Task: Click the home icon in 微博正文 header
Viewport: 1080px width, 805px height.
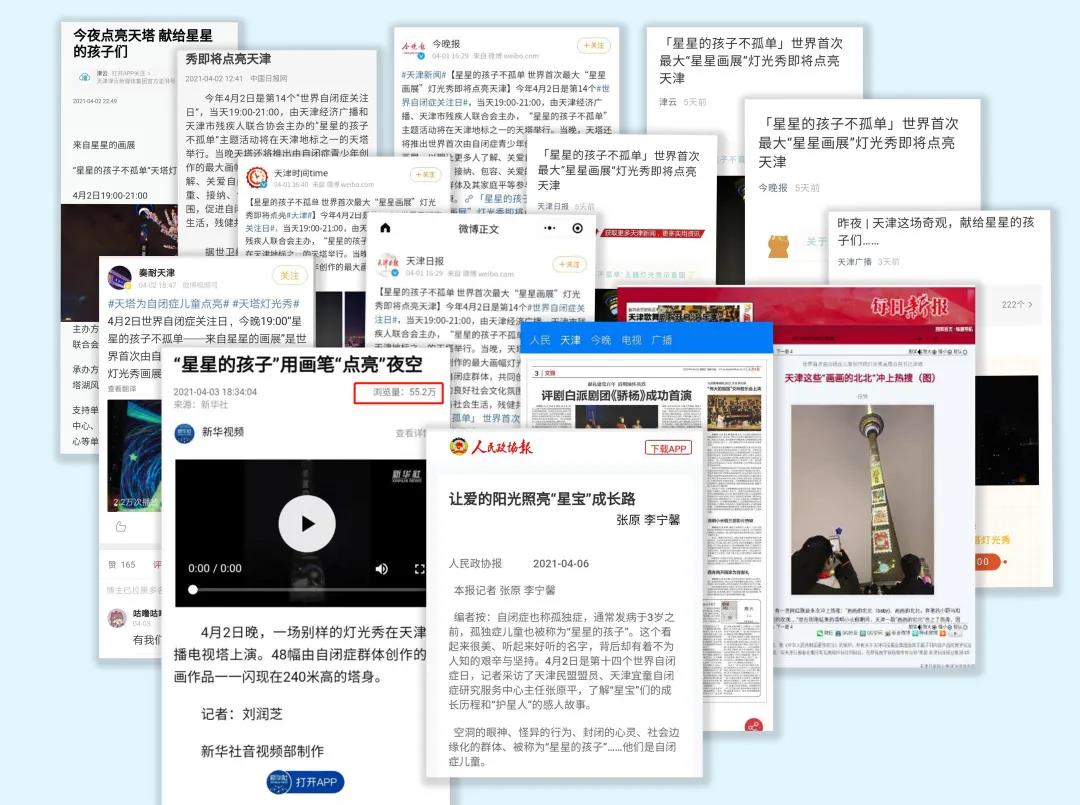Action: click(385, 228)
